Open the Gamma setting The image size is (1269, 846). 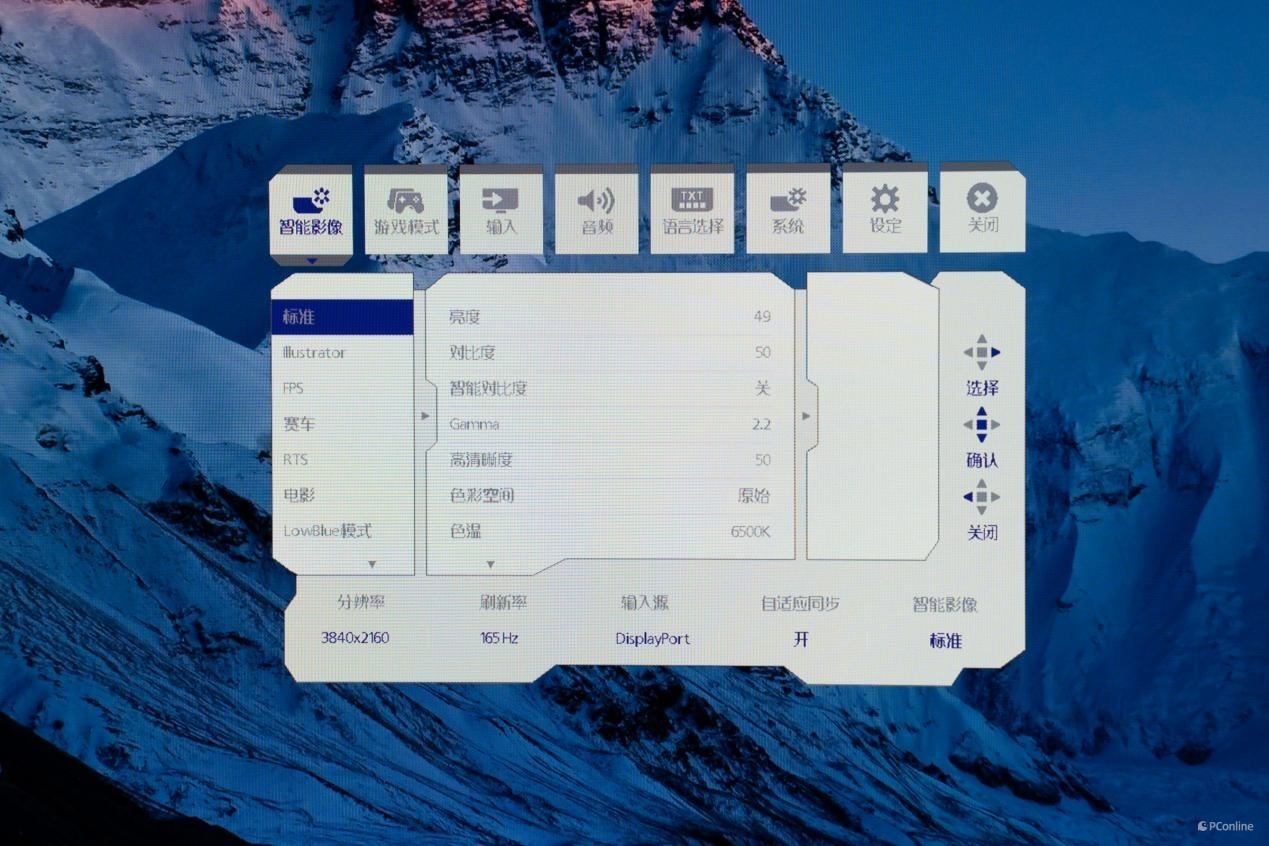tap(610, 424)
